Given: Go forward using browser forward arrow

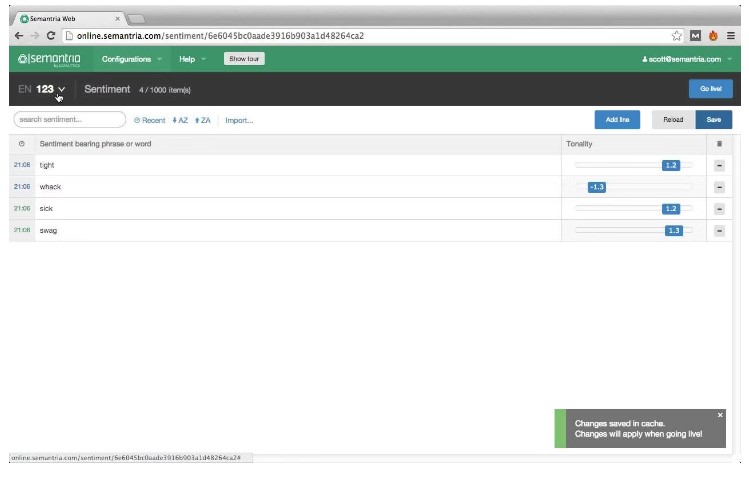Looking at the screenshot, I should pos(35,36).
